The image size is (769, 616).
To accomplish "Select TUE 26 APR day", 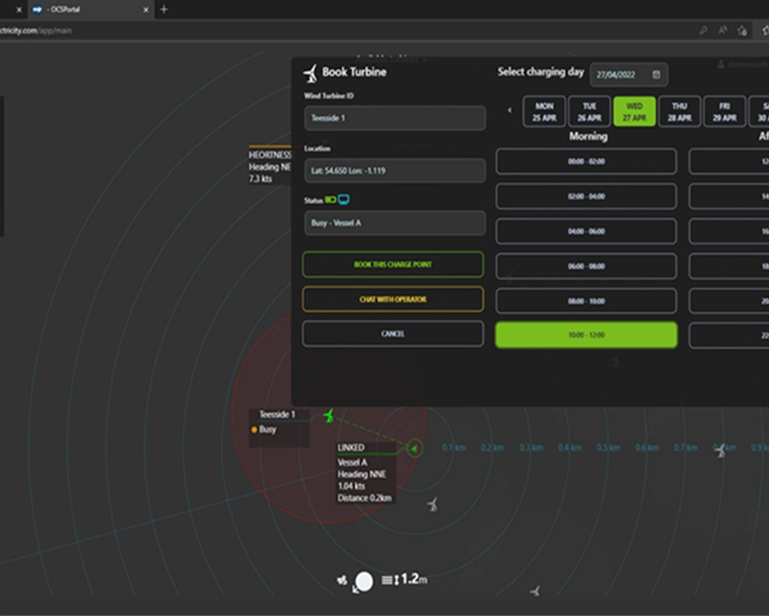I will click(x=590, y=111).
